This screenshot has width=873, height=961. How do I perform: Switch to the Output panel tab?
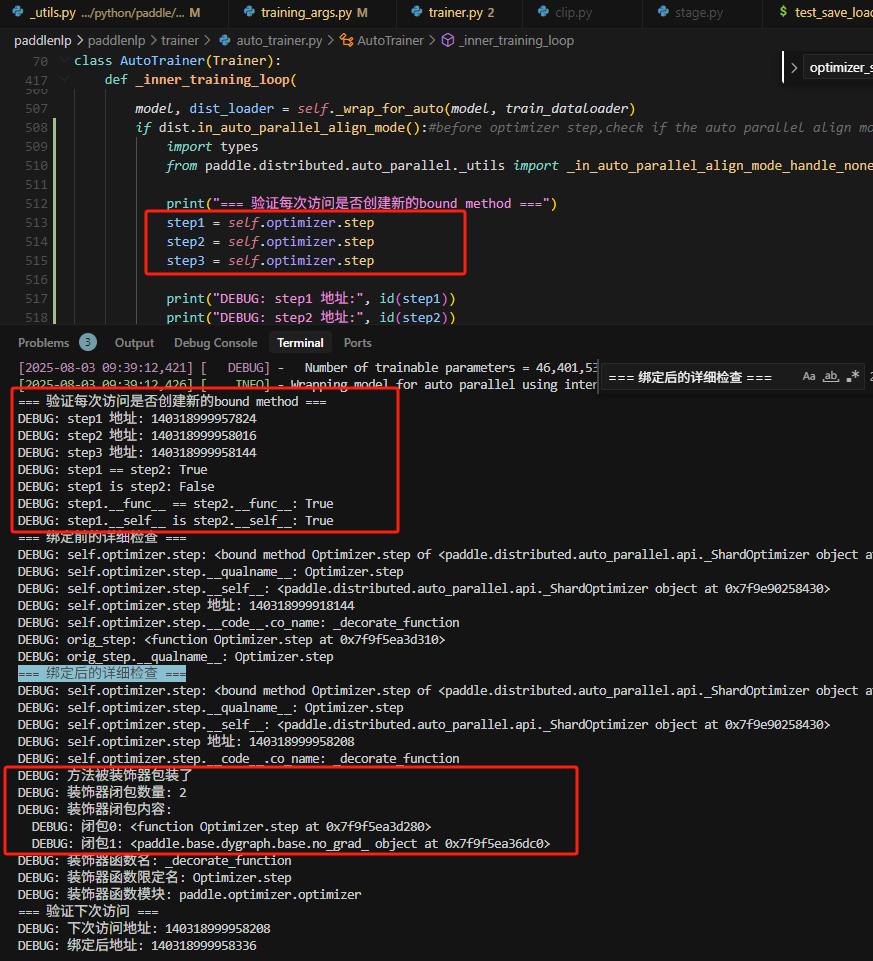click(134, 342)
